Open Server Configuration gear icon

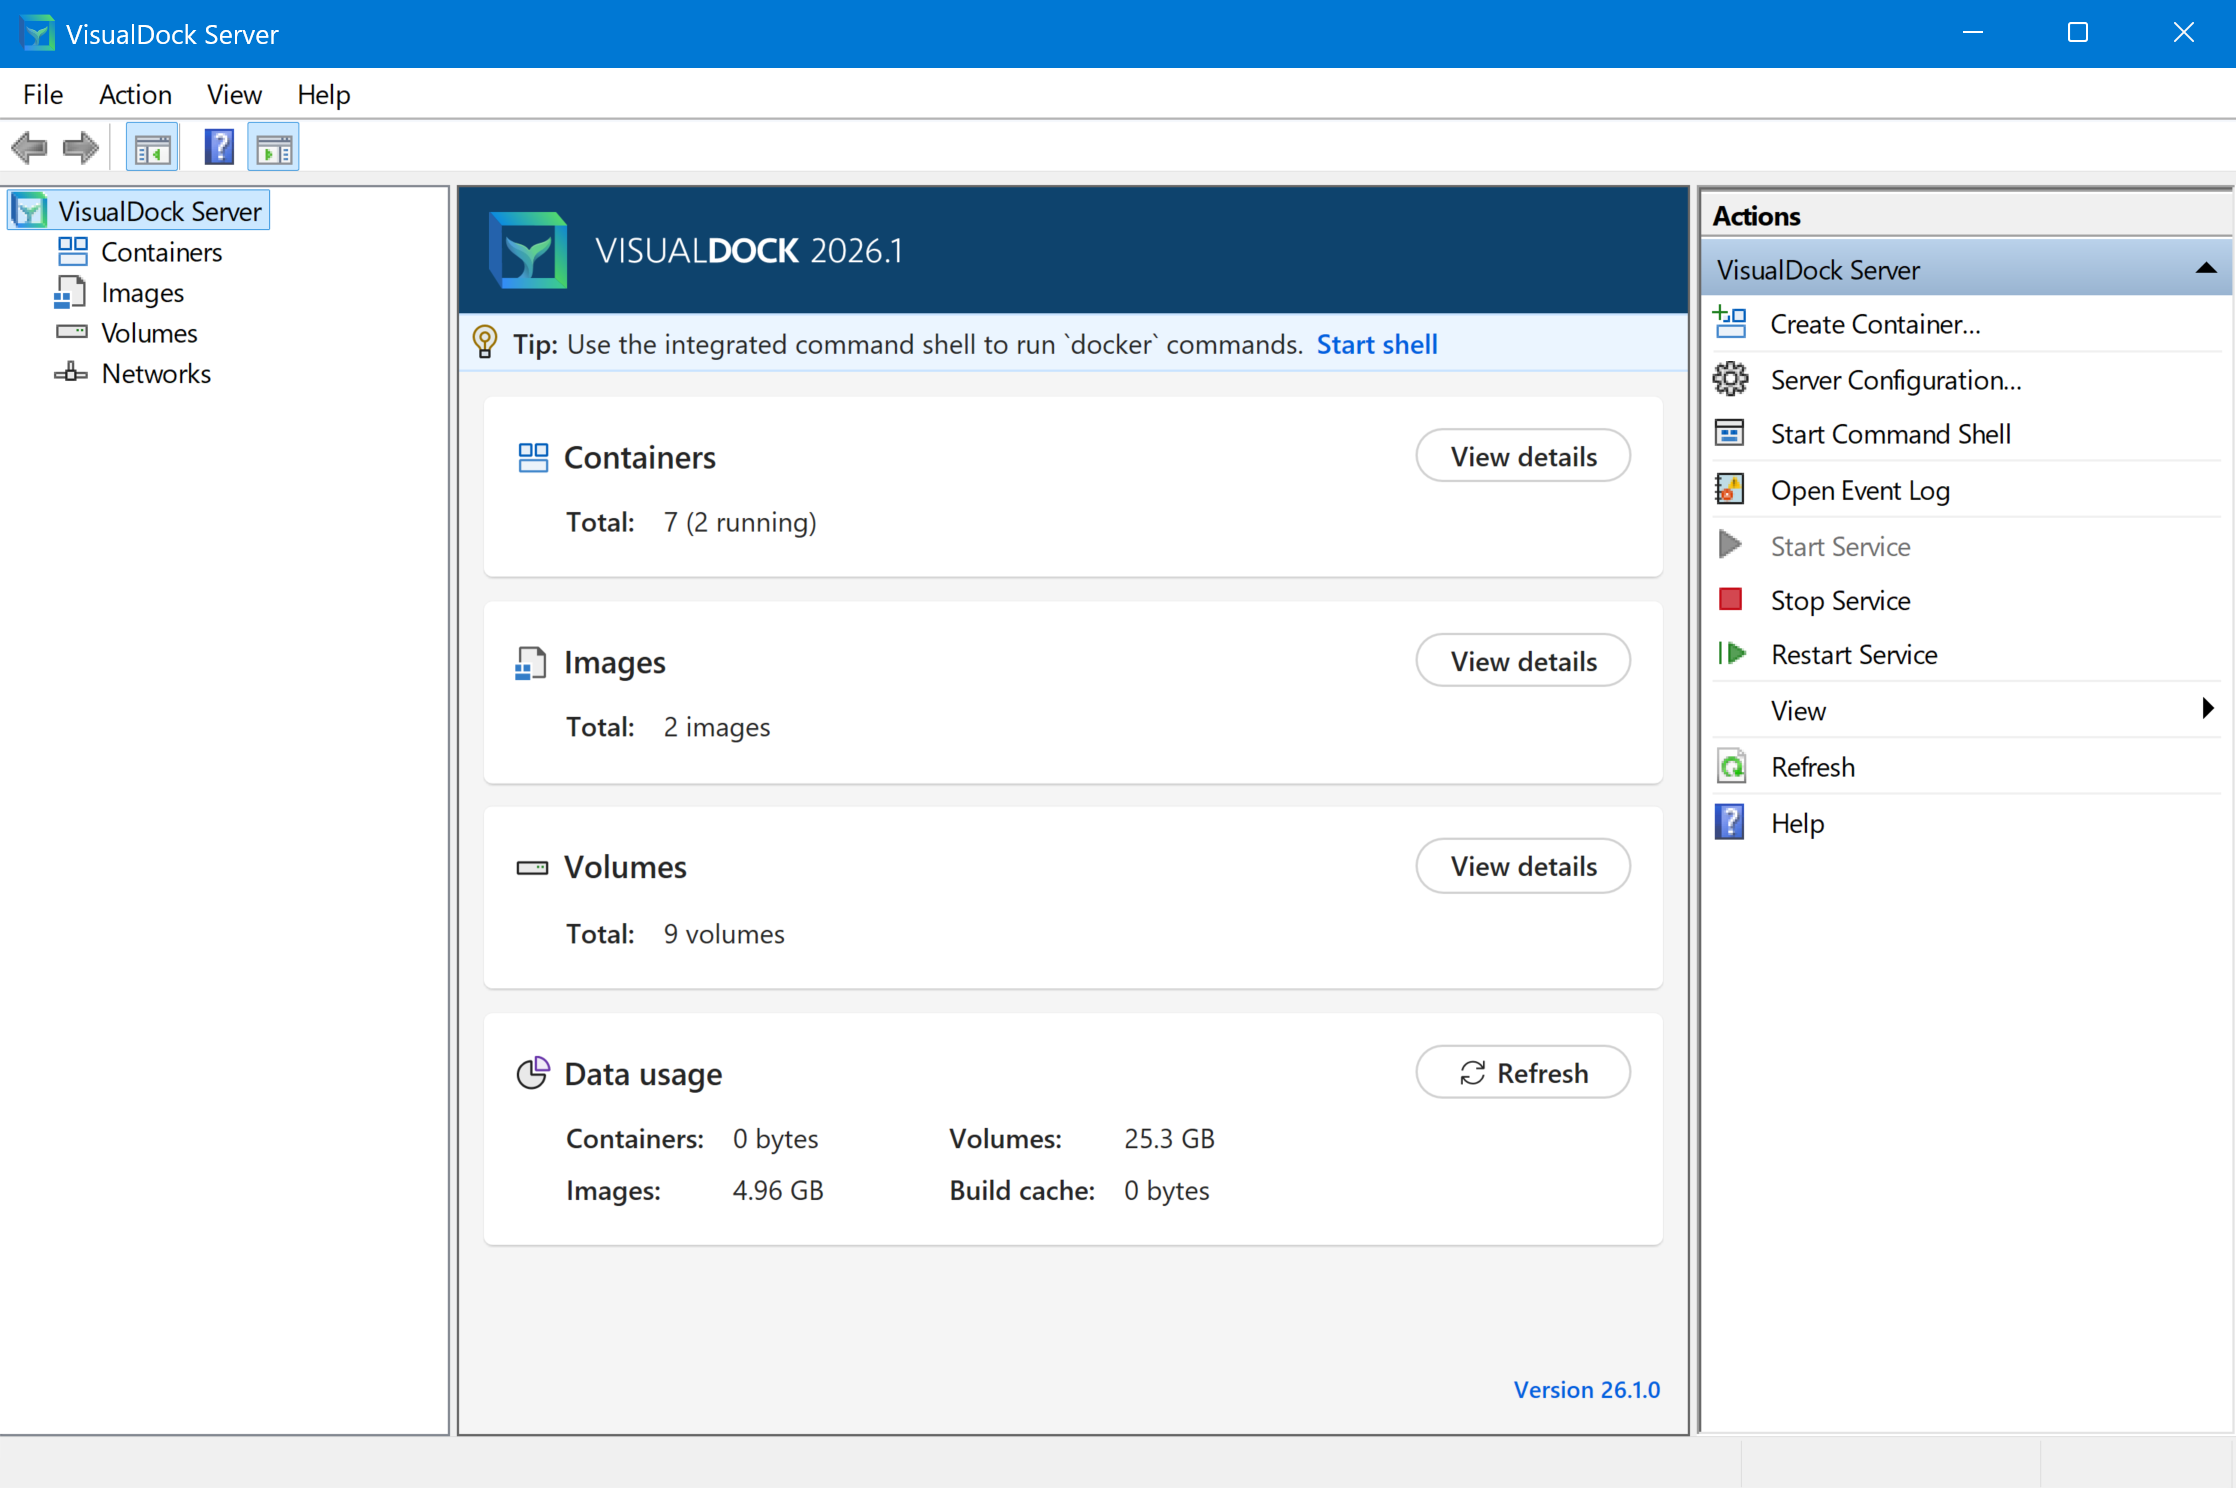(x=1730, y=380)
